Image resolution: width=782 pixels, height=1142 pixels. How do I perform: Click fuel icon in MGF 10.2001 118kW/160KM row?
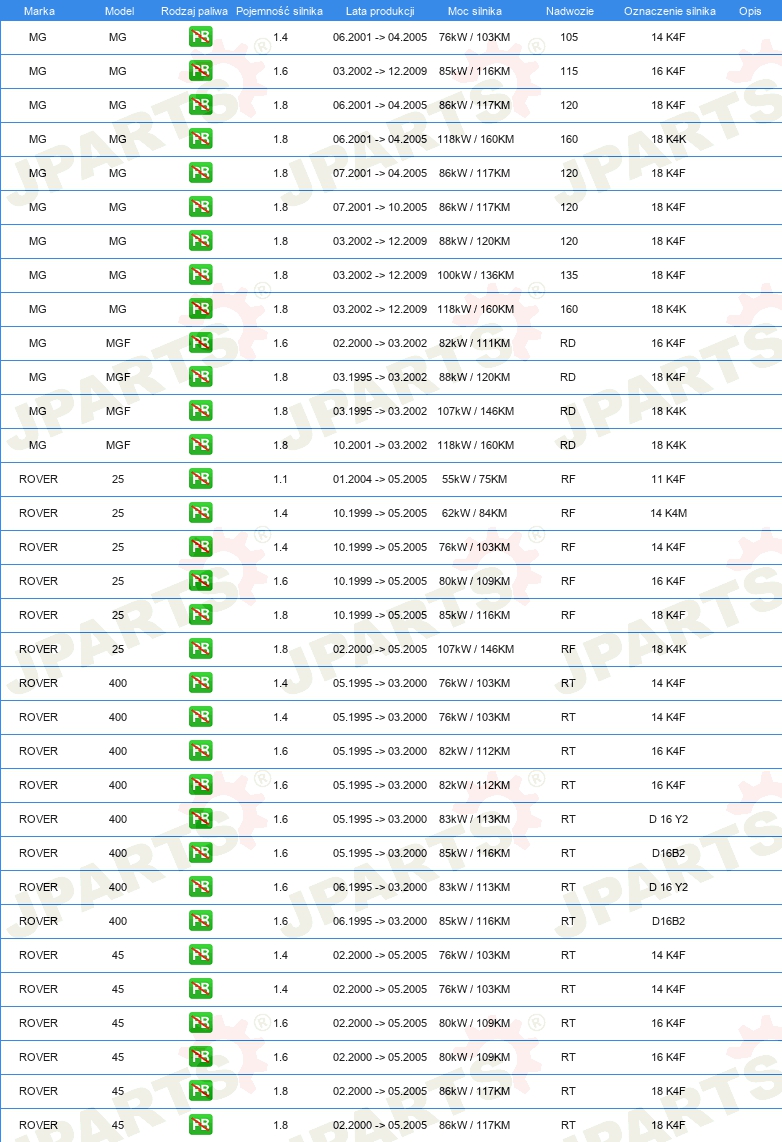pos(200,444)
